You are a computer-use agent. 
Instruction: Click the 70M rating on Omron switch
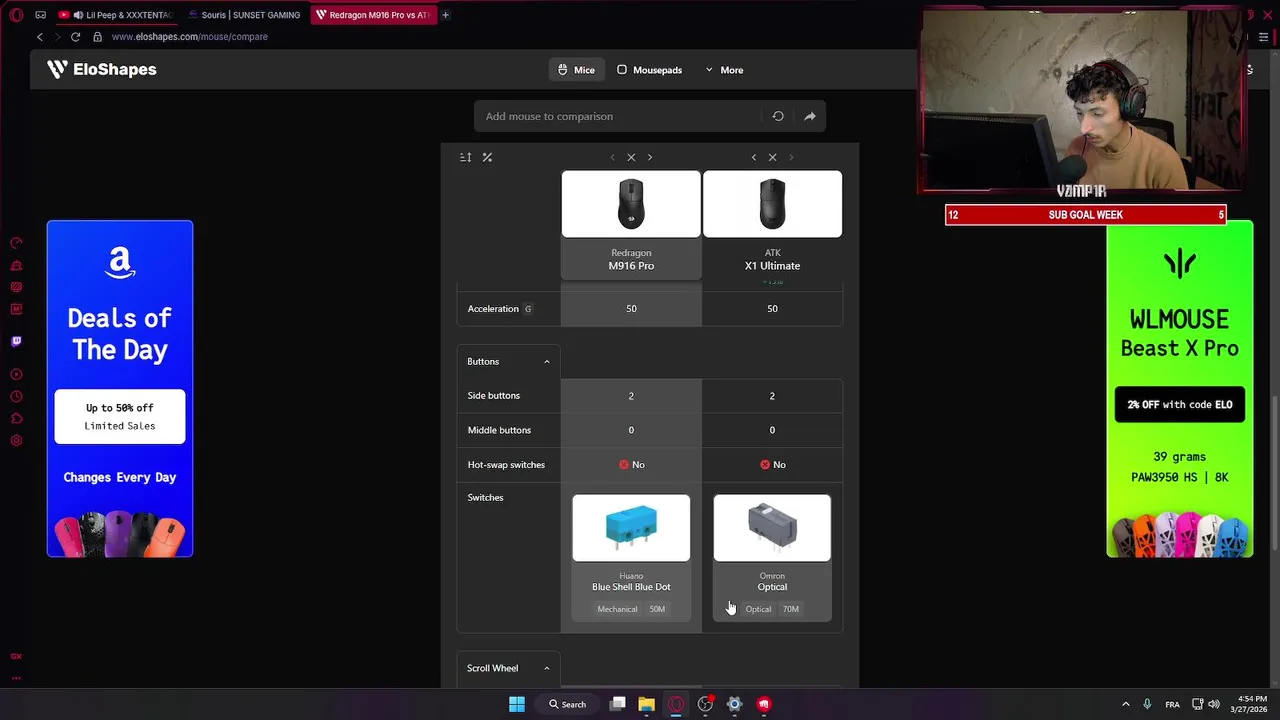[x=791, y=609]
